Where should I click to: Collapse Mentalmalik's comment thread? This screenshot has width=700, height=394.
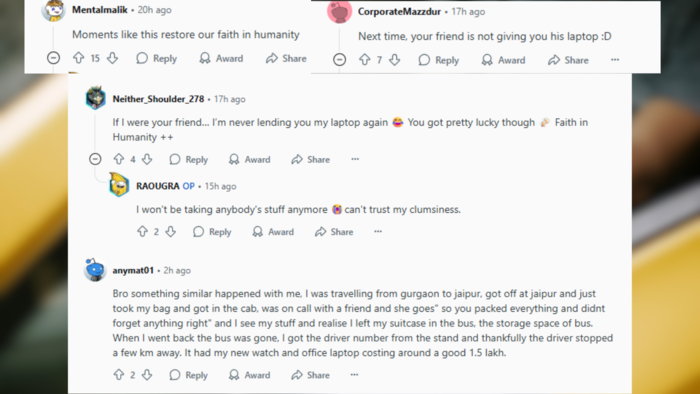click(54, 58)
